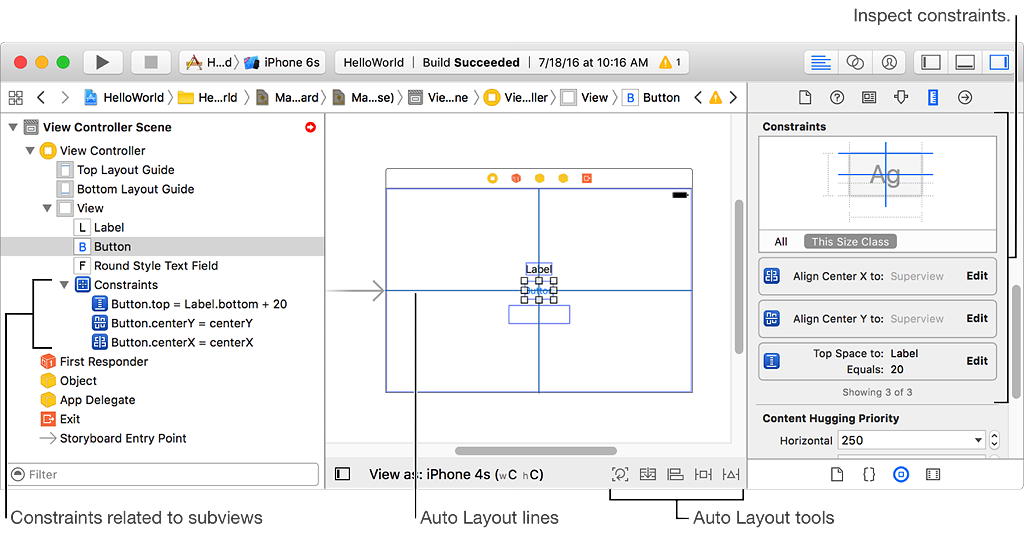
Task: Show the Assistant editor
Action: pos(855,62)
